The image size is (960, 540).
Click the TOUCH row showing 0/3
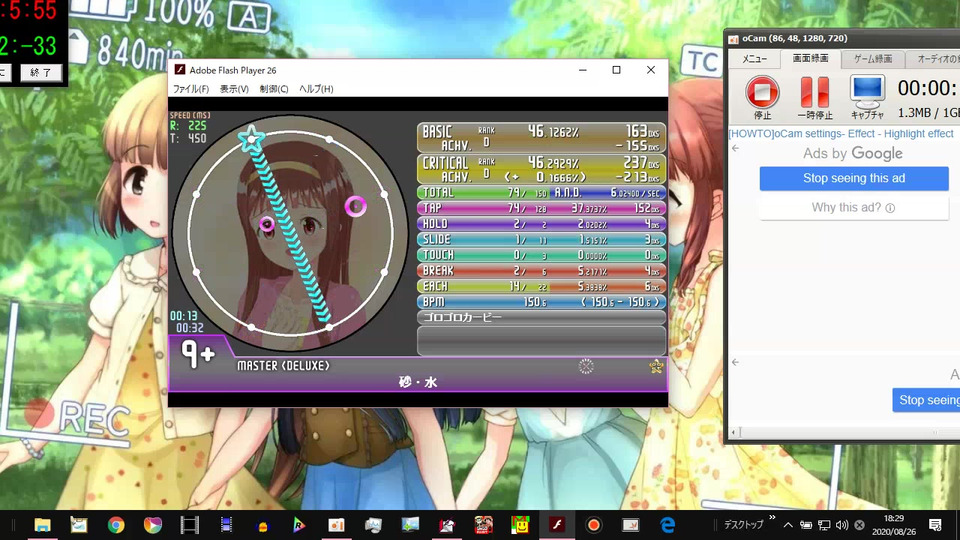541,255
